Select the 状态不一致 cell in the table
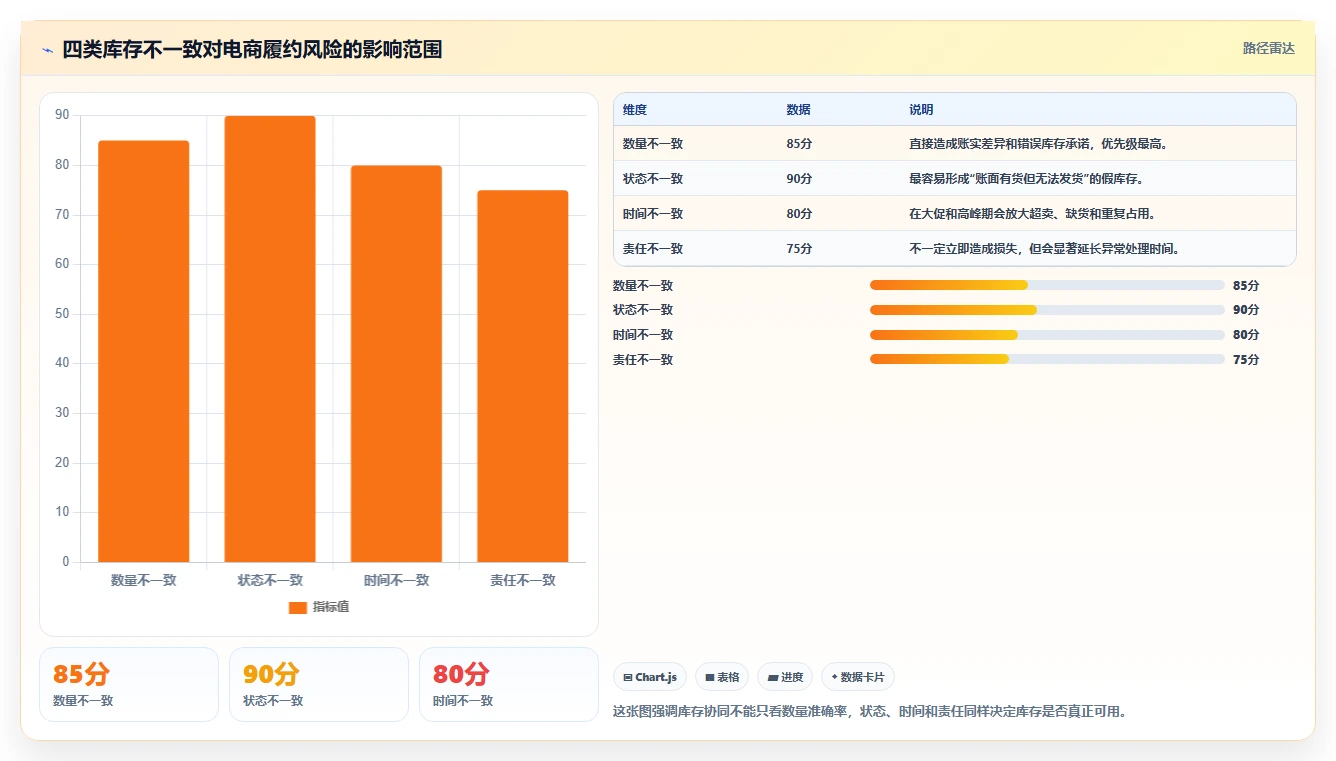Image resolution: width=1336 pixels, height=761 pixels. (x=653, y=178)
